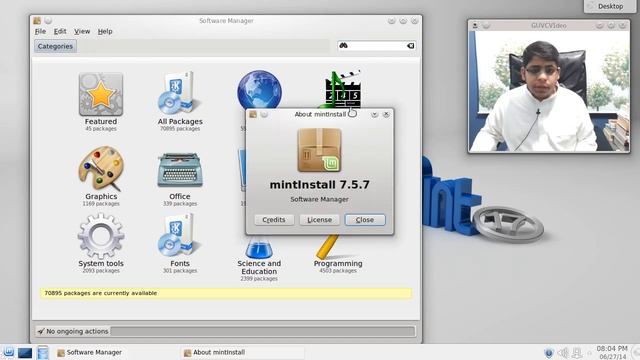Open the System tools gear icon
The image size is (640, 360).
pos(101,236)
